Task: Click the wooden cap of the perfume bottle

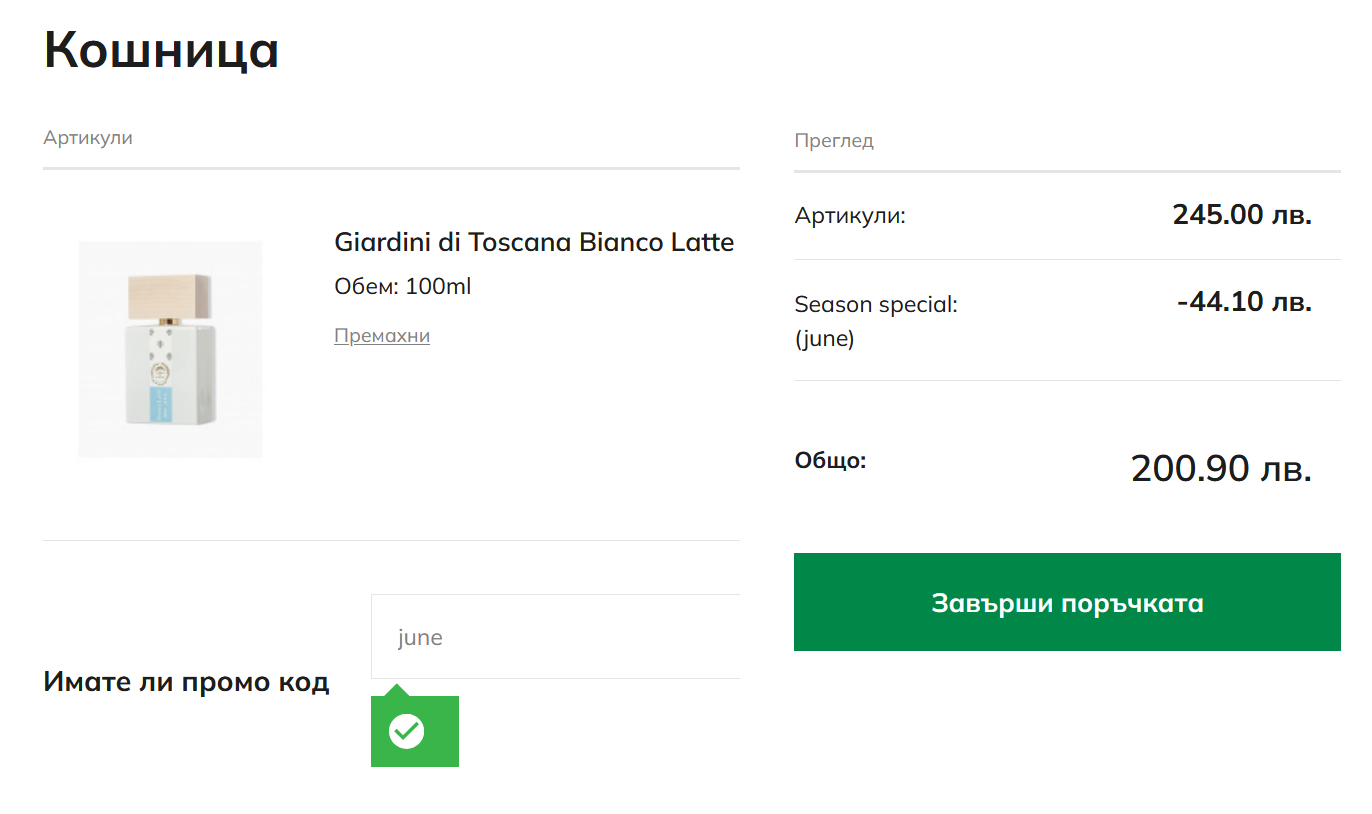Action: (170, 296)
